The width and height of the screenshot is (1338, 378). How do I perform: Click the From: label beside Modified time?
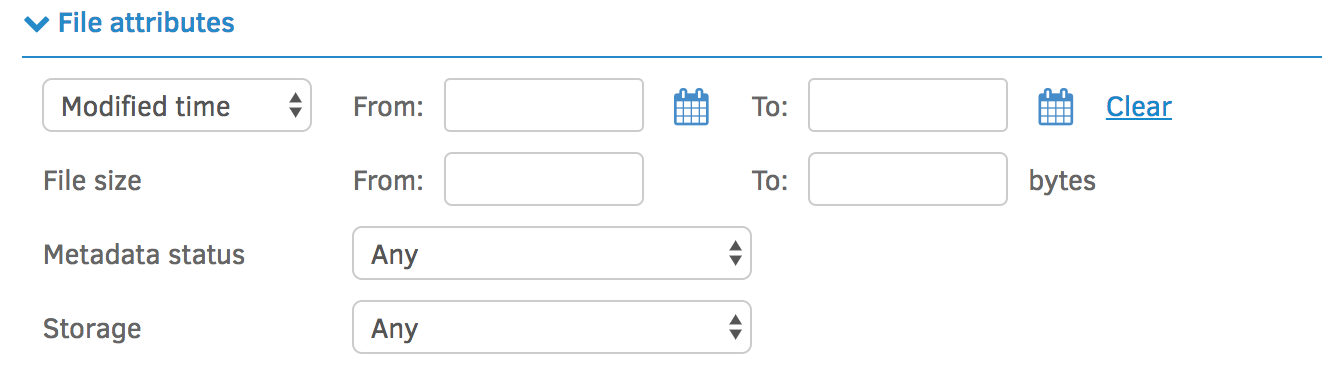(x=389, y=107)
